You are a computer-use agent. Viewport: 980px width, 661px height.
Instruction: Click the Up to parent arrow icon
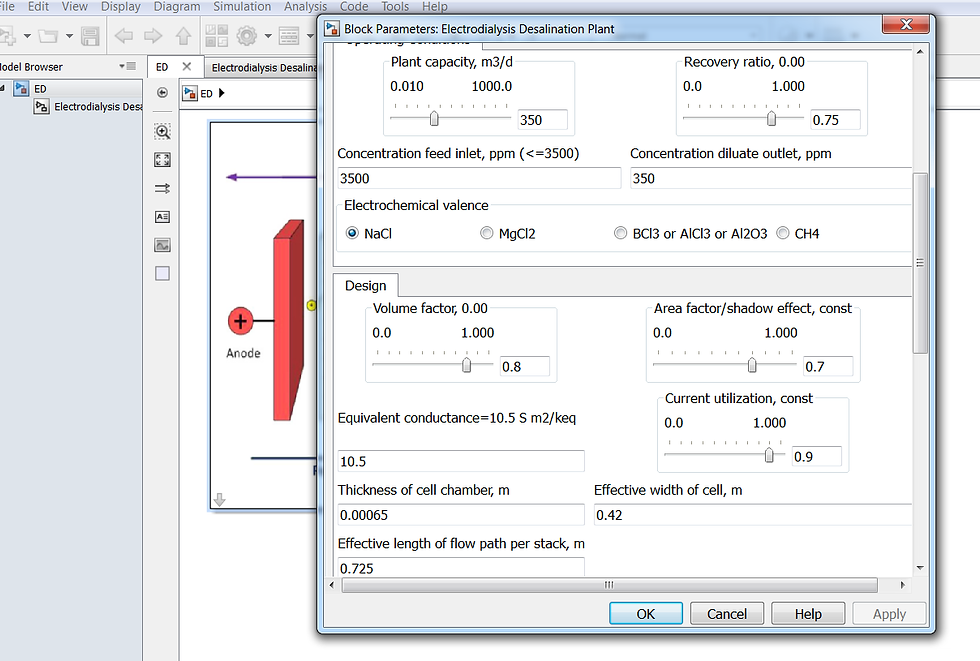coord(183,36)
